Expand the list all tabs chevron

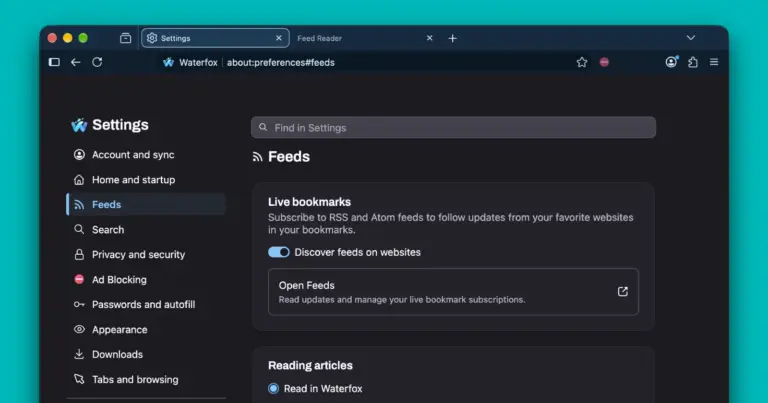(x=691, y=38)
